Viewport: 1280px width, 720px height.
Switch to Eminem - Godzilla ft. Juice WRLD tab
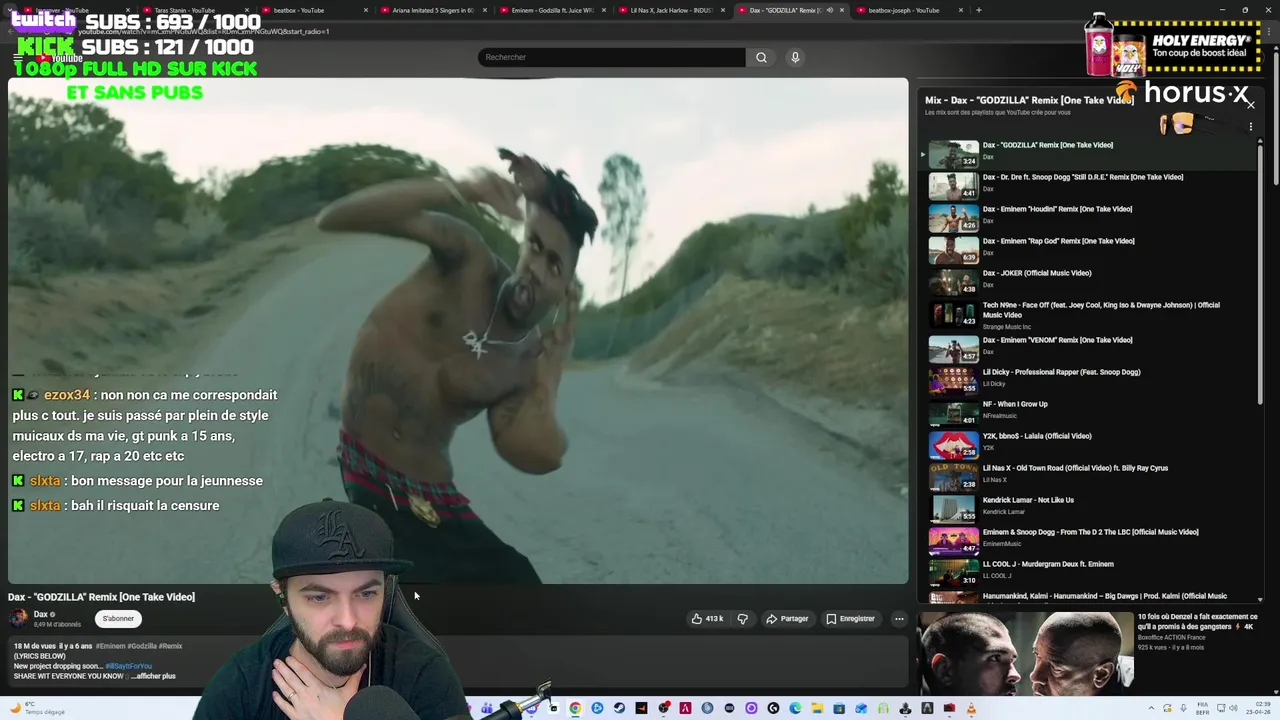click(550, 10)
